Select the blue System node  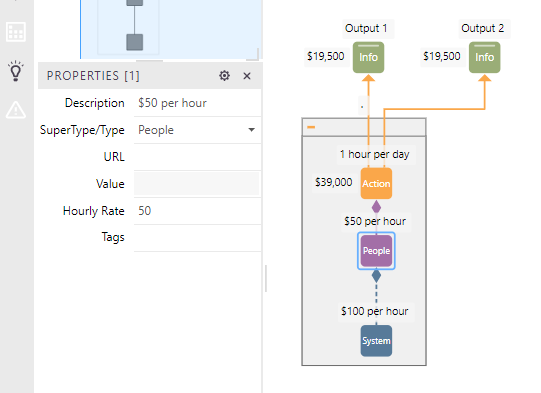(x=376, y=341)
